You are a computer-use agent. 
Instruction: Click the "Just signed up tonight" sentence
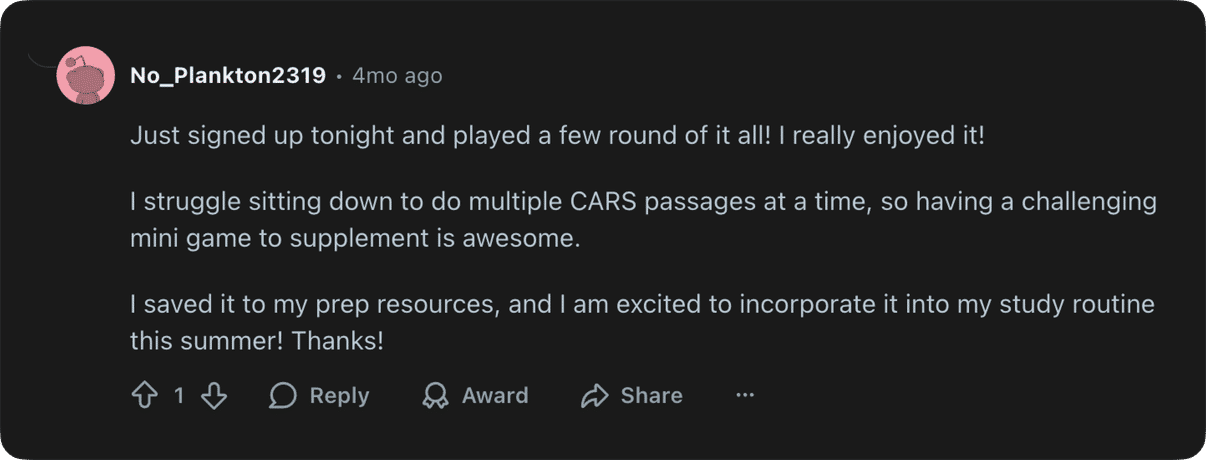(557, 136)
